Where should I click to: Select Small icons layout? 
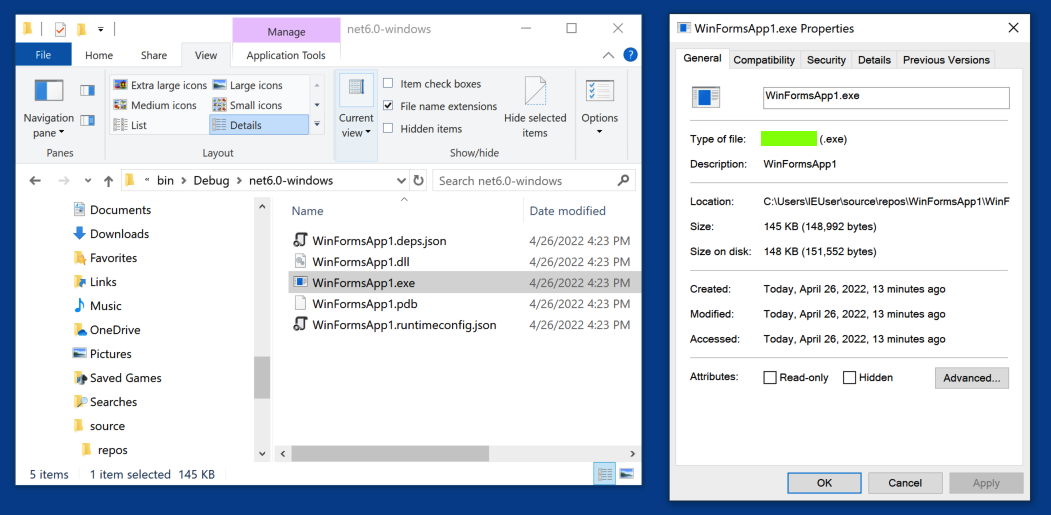click(x=247, y=105)
